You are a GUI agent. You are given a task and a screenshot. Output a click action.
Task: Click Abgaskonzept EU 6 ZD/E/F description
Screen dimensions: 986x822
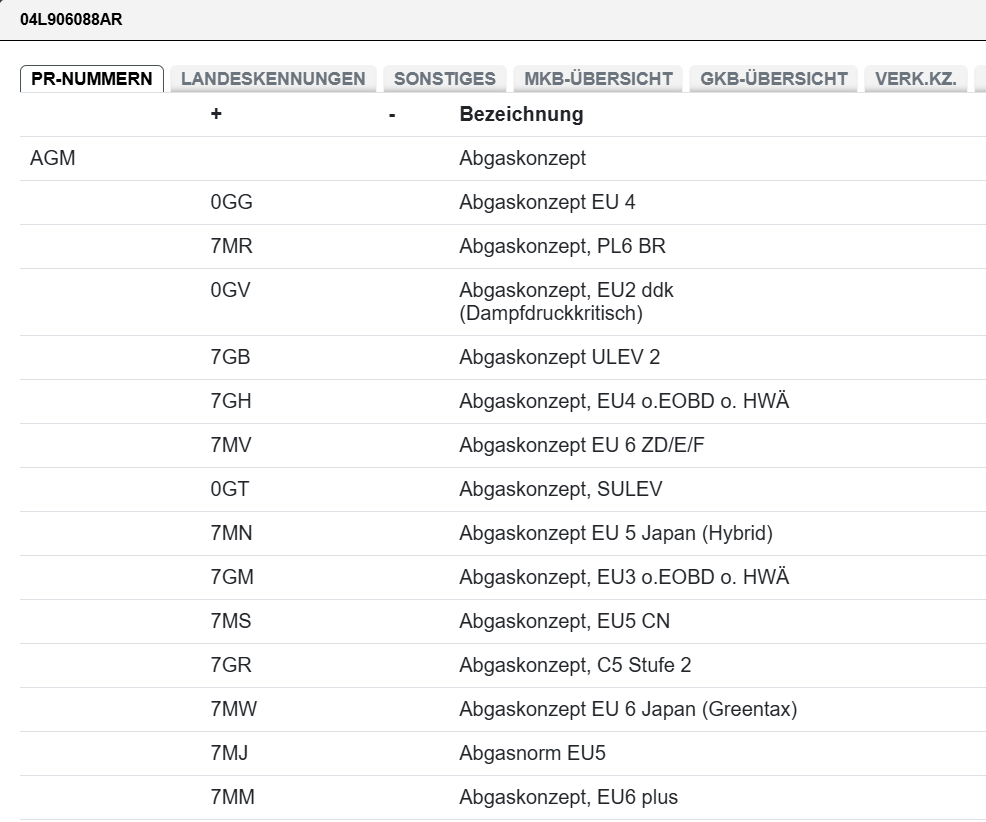tap(582, 445)
